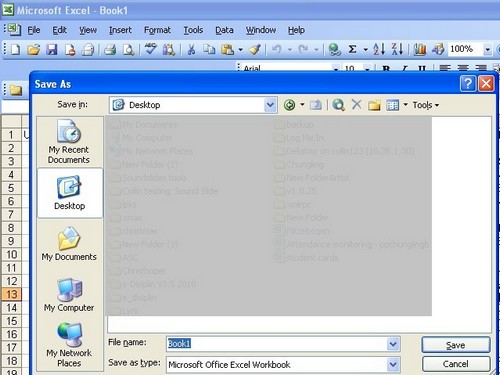Open the Tools menu in the menu bar
500x375 pixels.
tap(193, 30)
